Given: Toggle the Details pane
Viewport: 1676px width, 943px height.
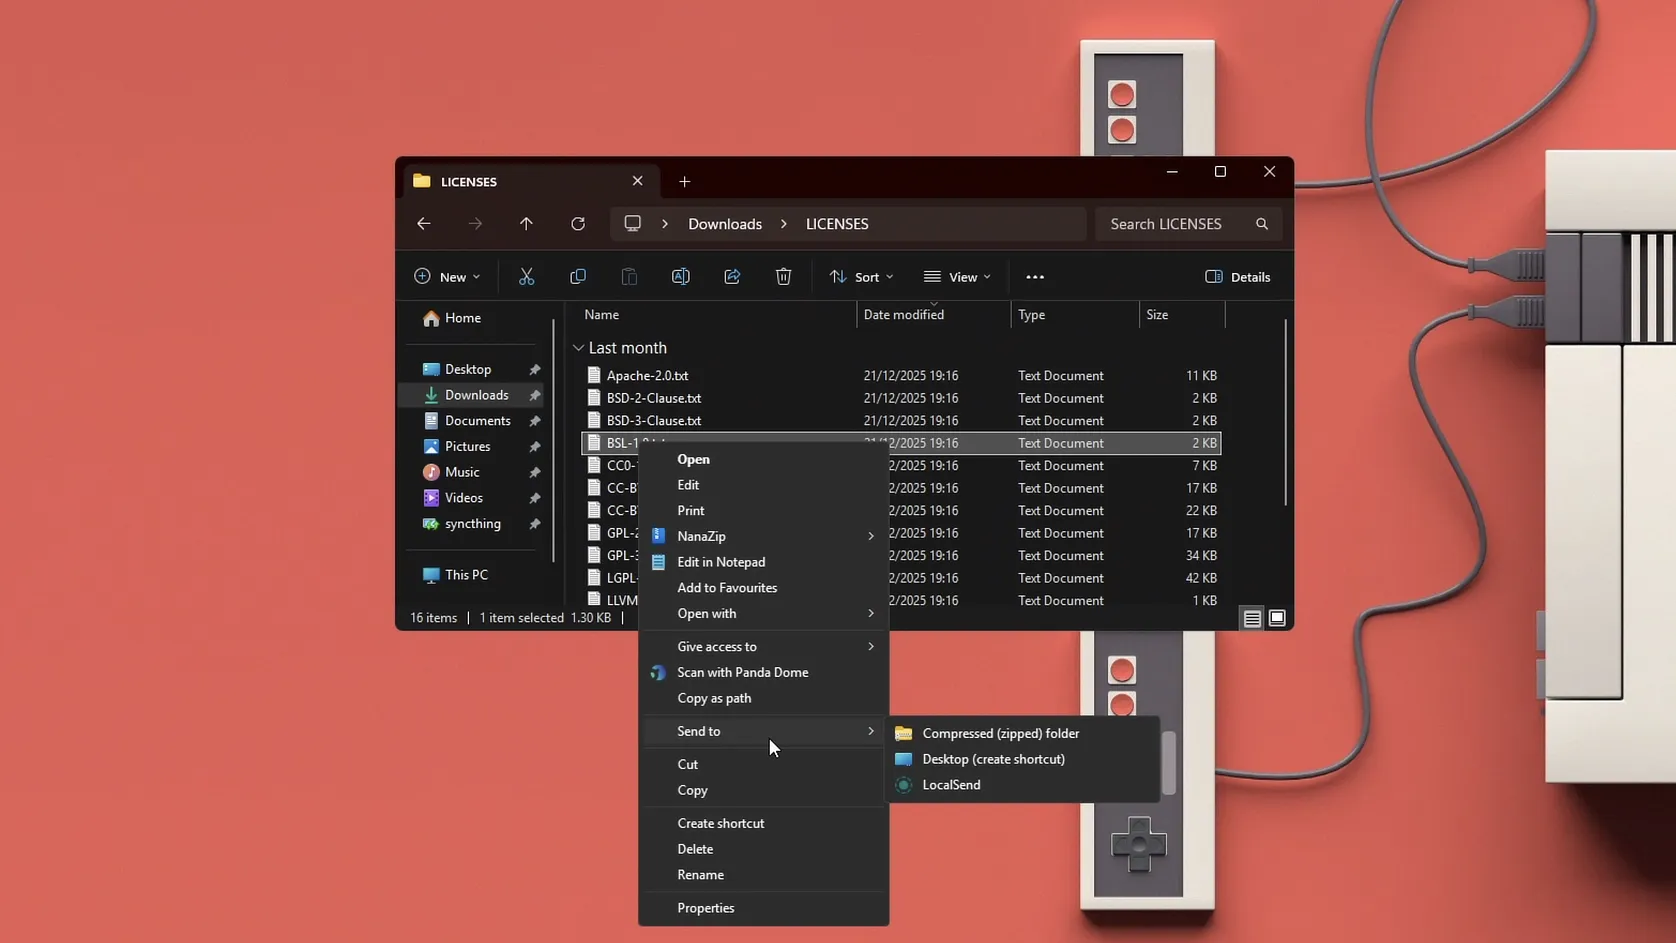Looking at the screenshot, I should [1238, 277].
